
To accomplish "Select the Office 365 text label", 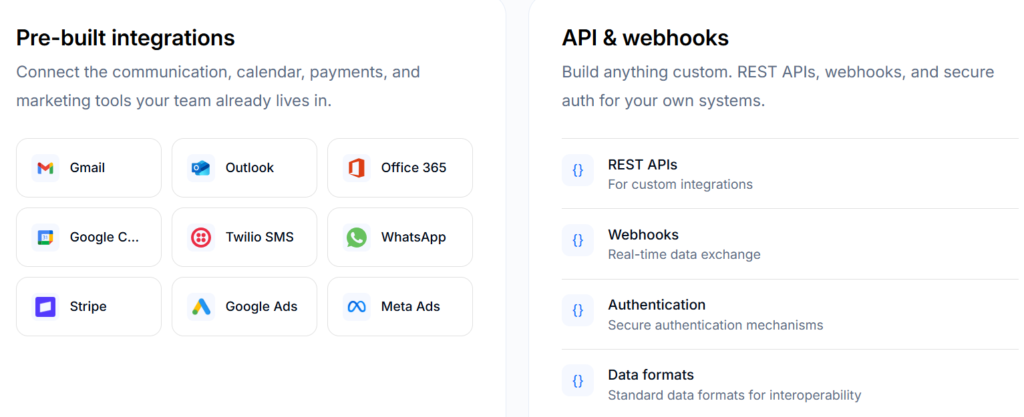I will (x=413, y=168).
